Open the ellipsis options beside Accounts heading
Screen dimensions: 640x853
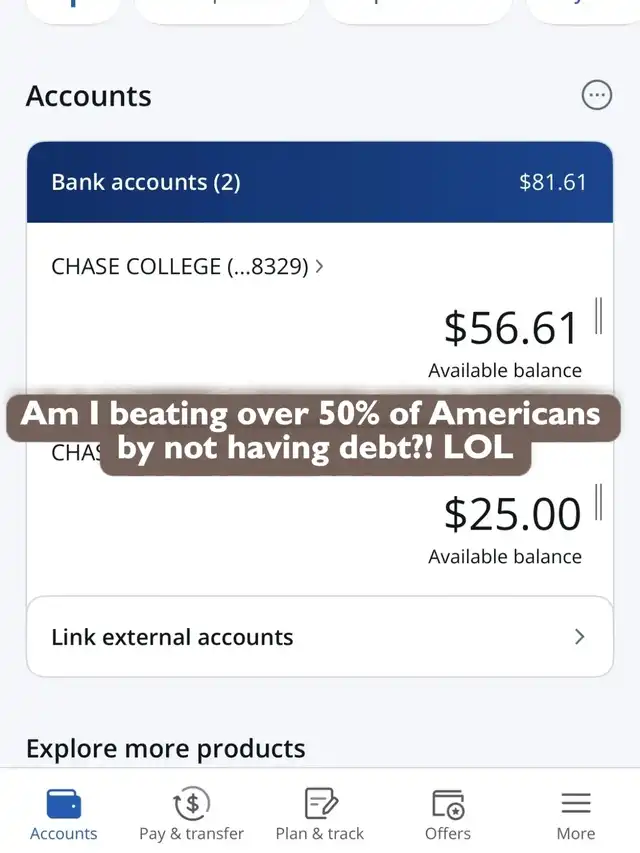(597, 95)
